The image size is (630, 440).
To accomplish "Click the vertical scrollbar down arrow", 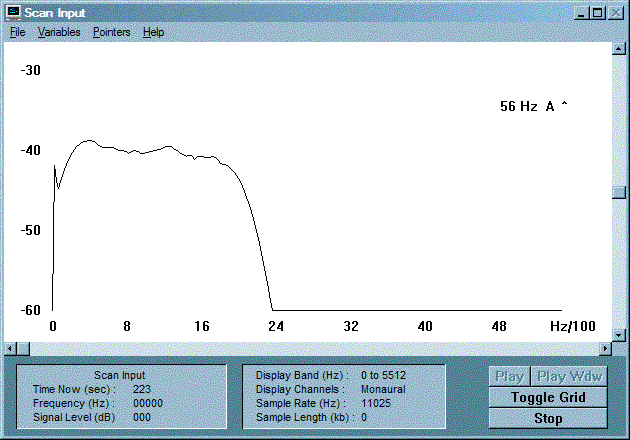I will click(x=619, y=334).
